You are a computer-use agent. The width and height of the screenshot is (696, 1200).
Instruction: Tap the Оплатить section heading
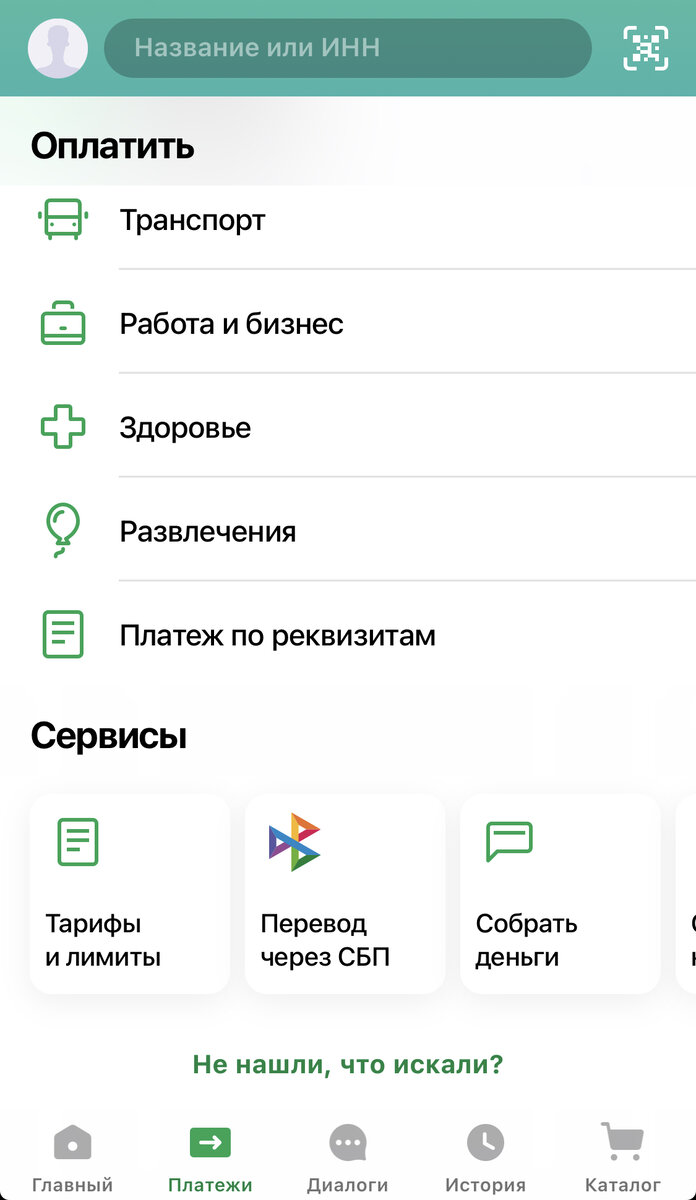tap(112, 147)
